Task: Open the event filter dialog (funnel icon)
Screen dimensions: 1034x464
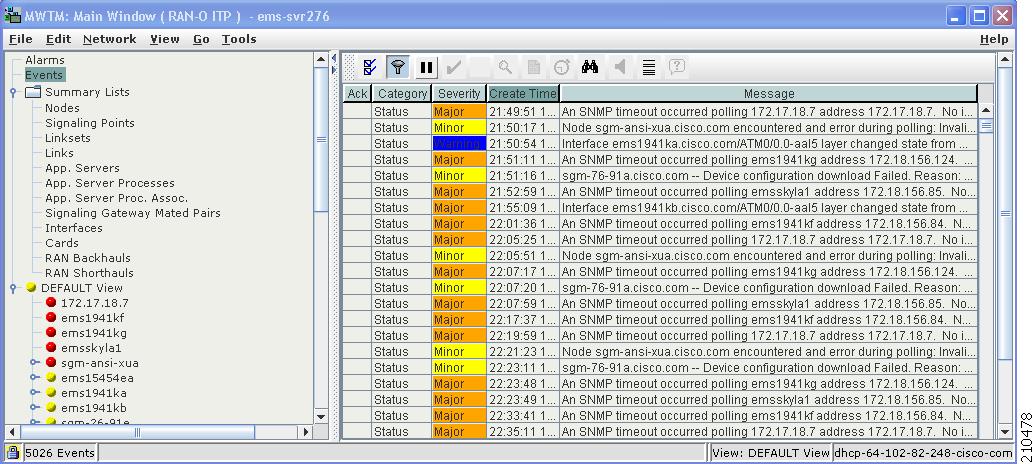Action: [x=397, y=67]
